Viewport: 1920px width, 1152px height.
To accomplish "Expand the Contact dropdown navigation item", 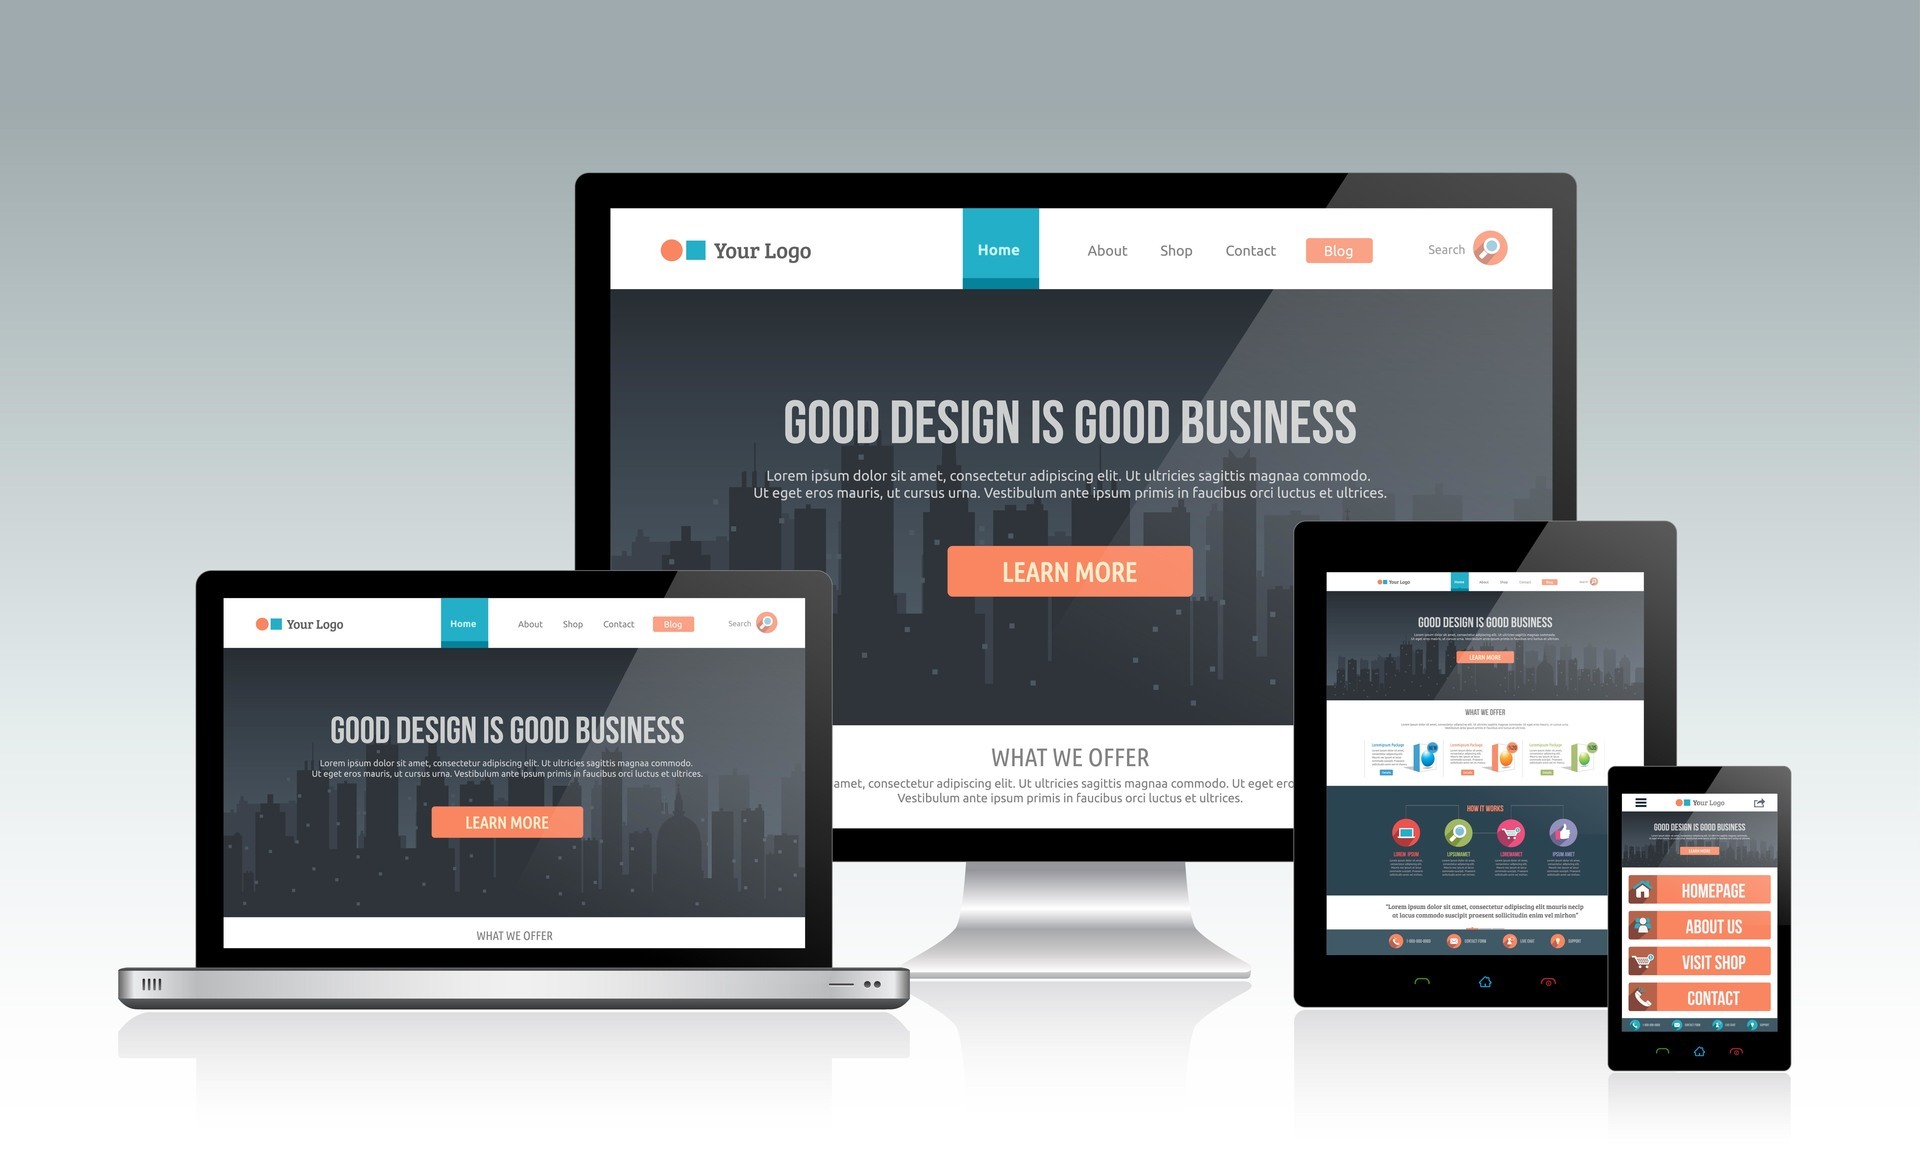I will [1251, 250].
